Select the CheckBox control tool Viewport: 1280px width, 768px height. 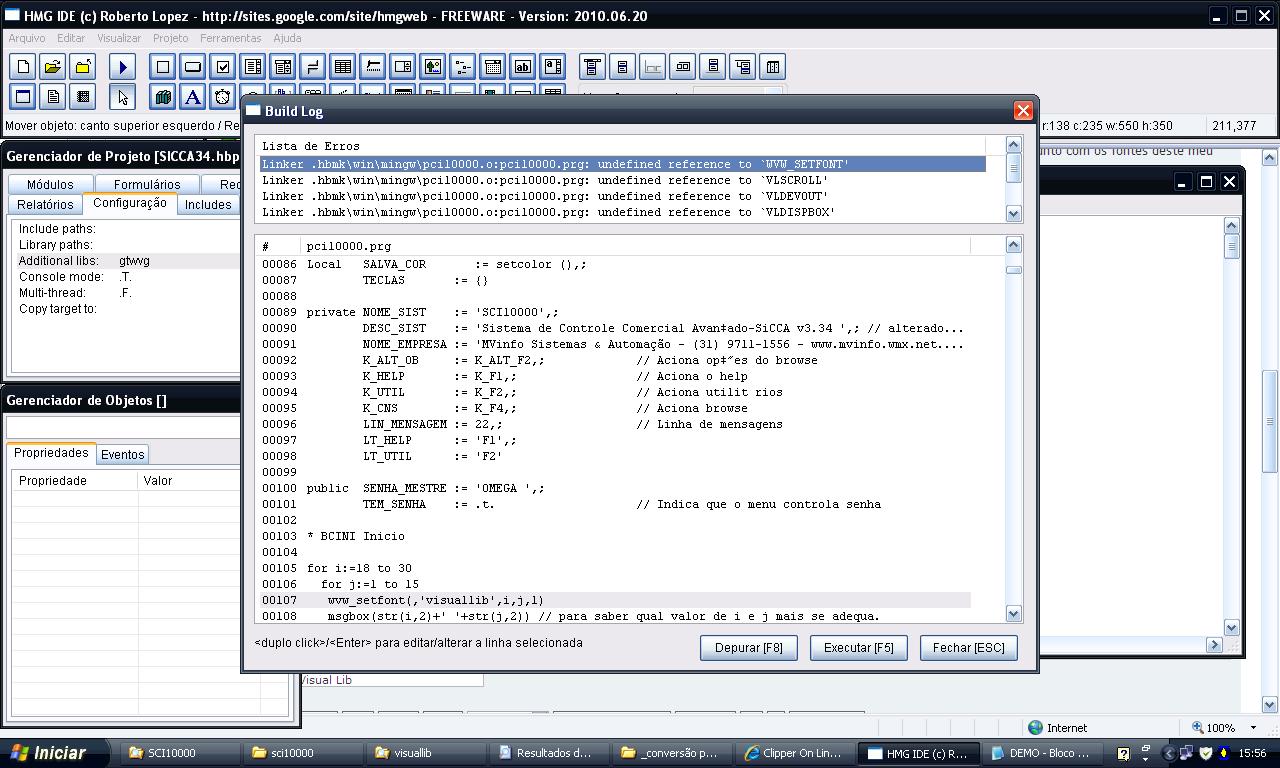tap(223, 67)
